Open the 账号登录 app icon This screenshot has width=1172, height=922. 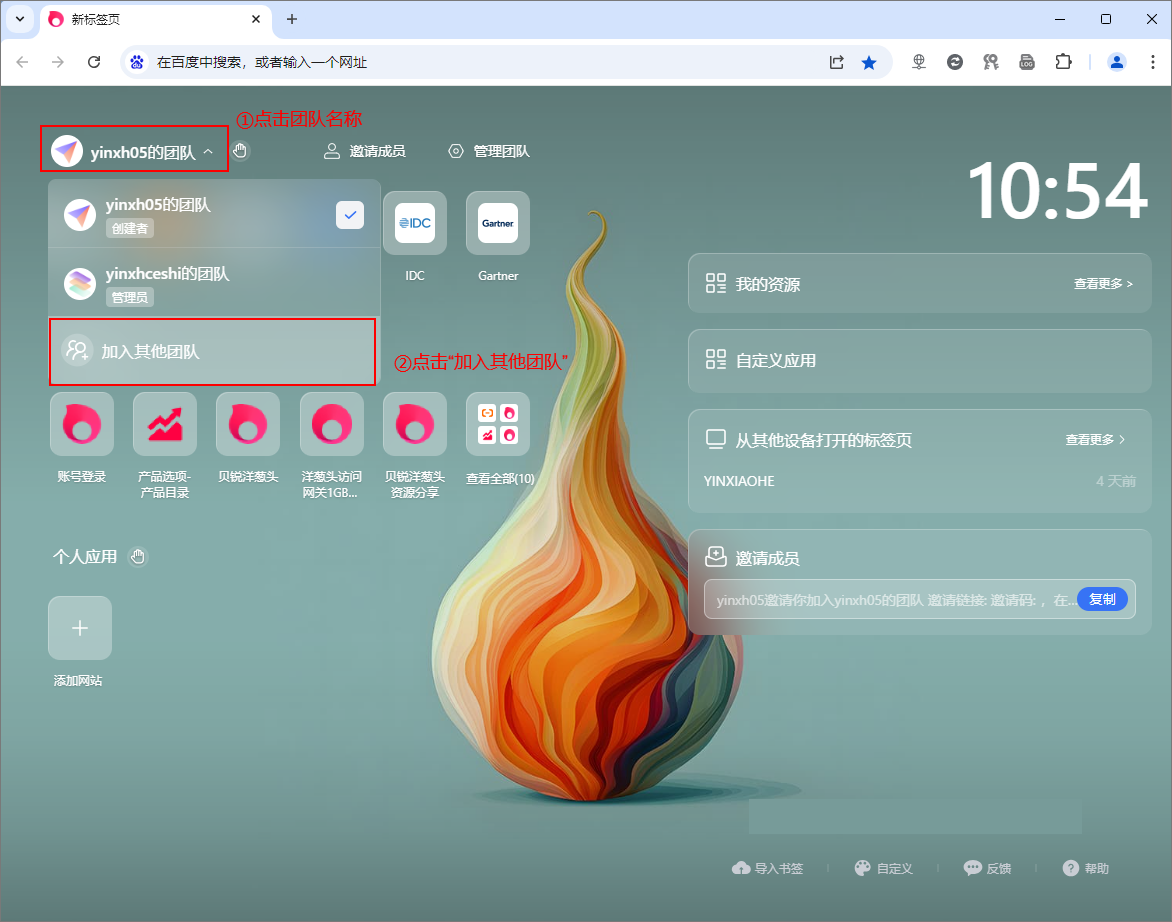click(81, 424)
